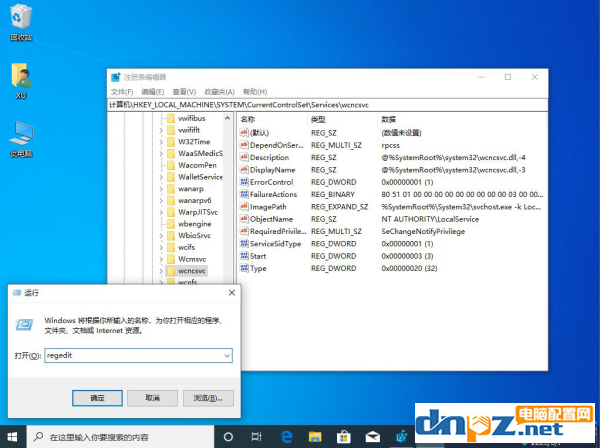
Task: Select the W32Time folder icon
Action: pos(171,142)
